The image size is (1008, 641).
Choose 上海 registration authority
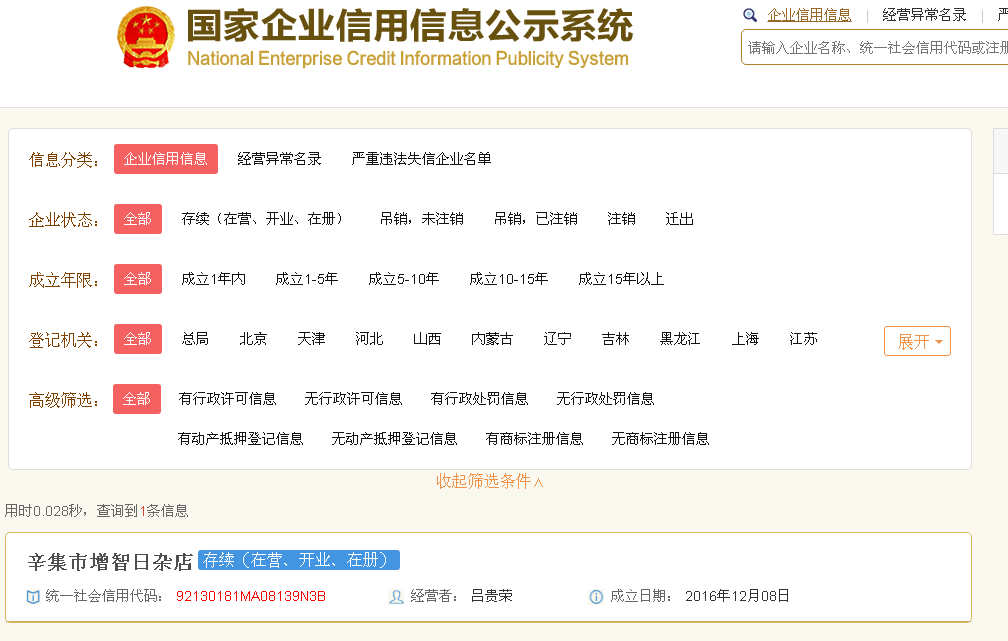pyautogui.click(x=745, y=339)
